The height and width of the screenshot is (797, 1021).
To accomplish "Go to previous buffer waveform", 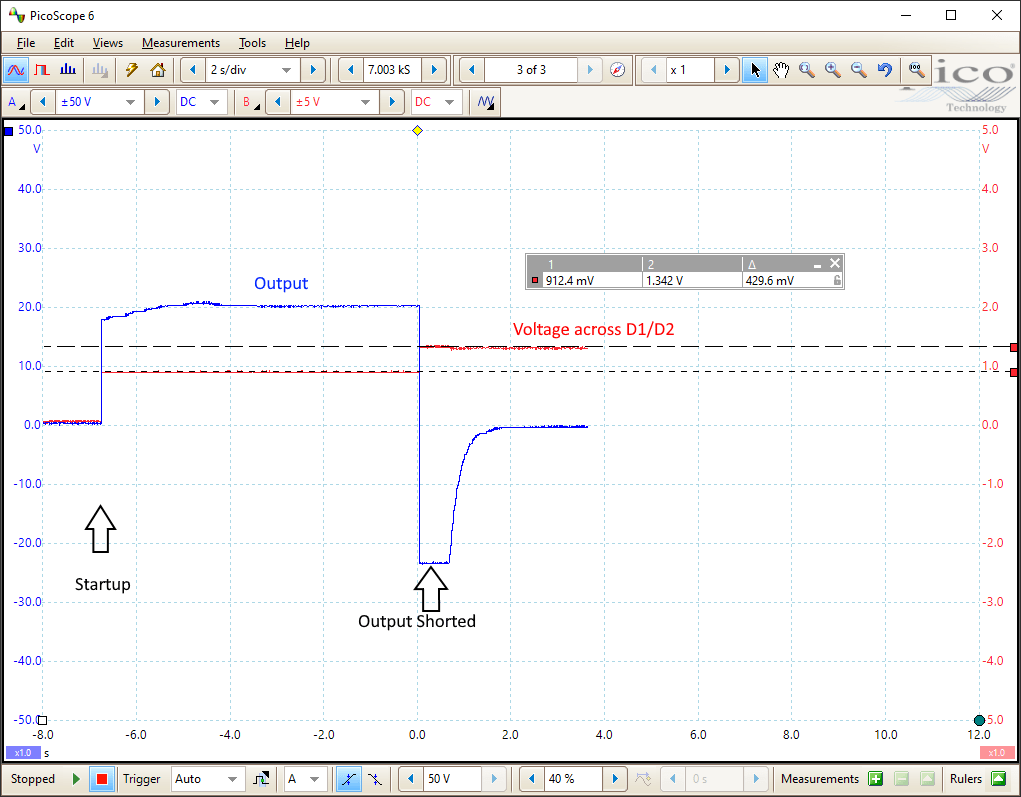I will tap(472, 70).
